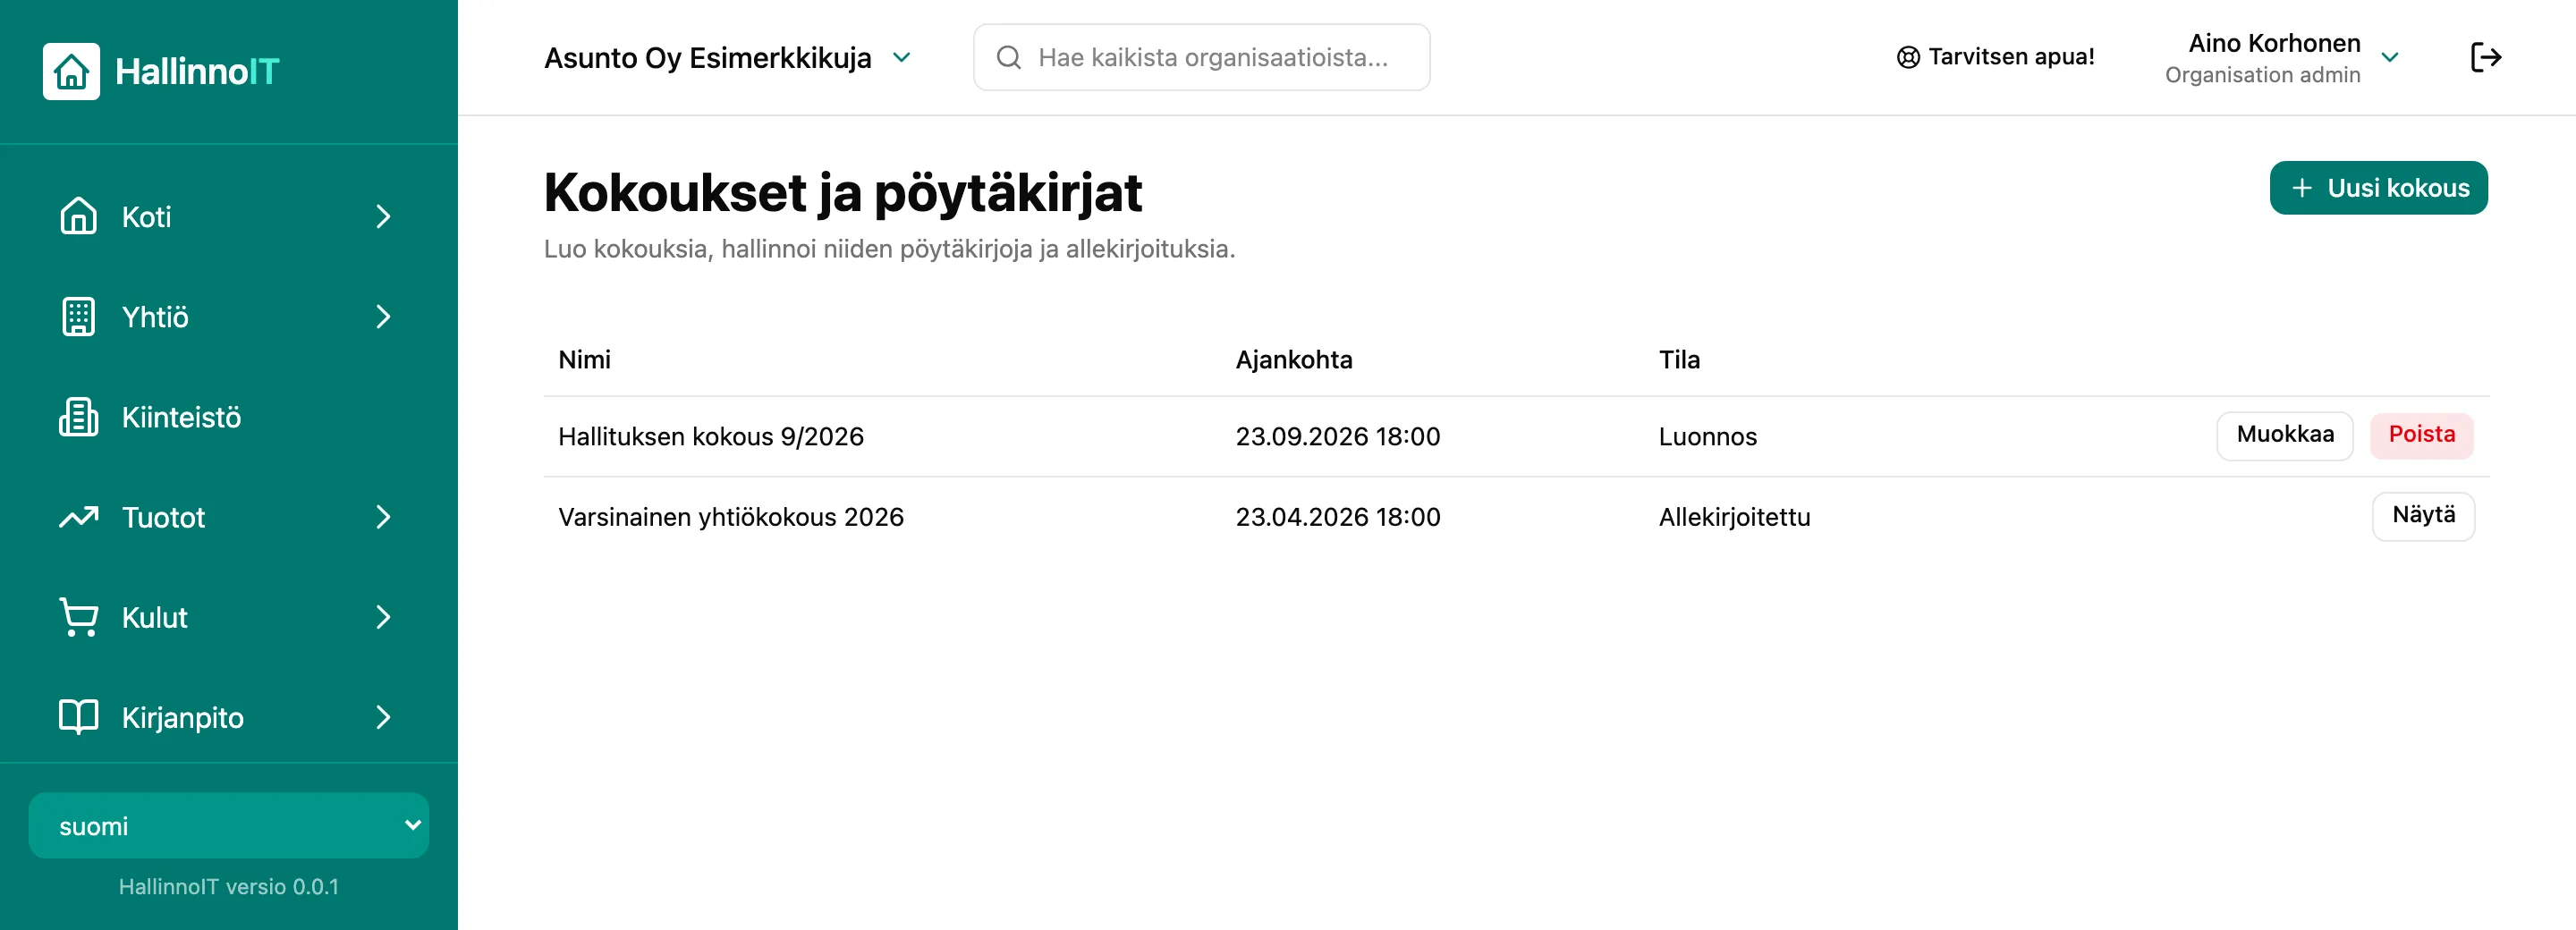Viewport: 2576px width, 930px height.
Task: Select Kulut in the sidebar
Action: tap(228, 617)
